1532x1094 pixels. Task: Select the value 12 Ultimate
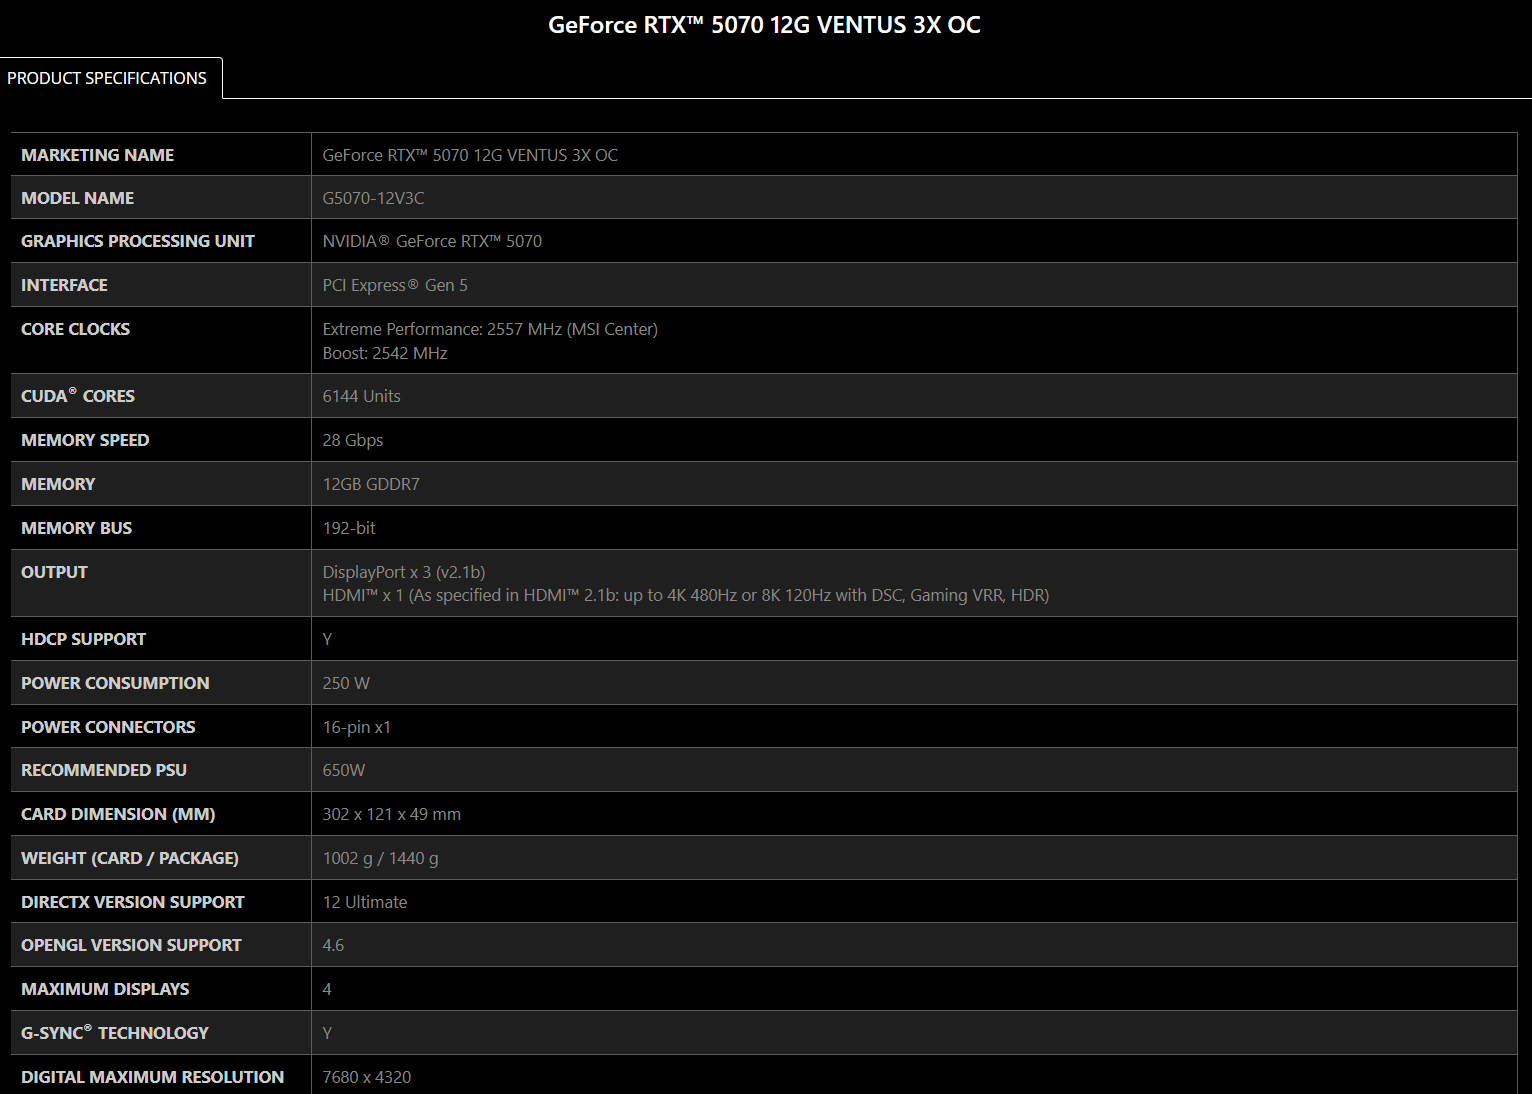(365, 902)
